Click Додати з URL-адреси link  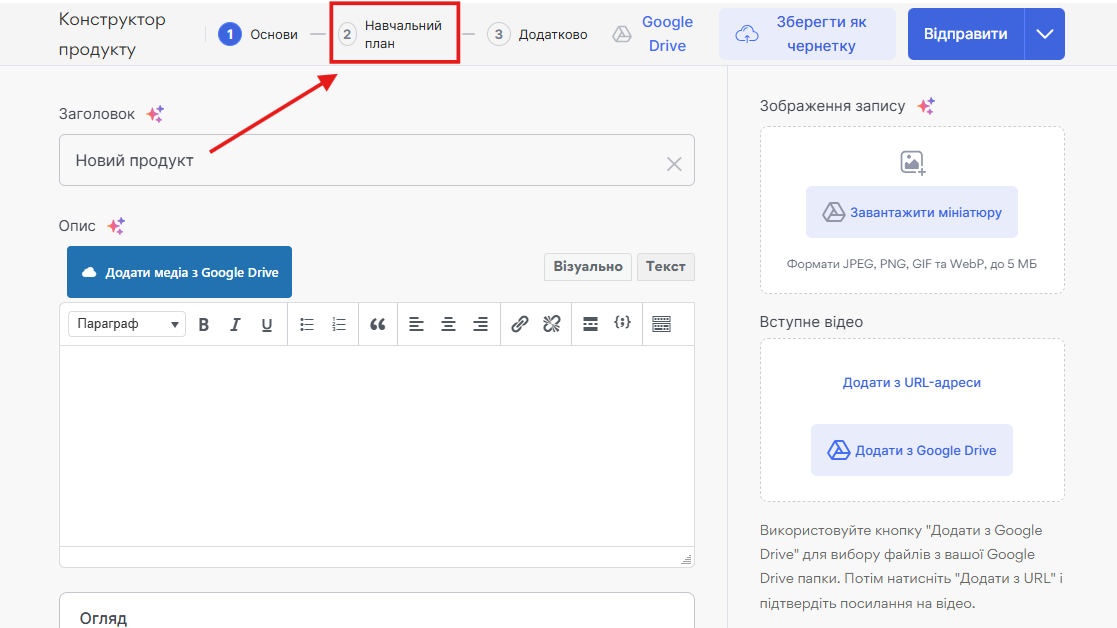point(911,383)
